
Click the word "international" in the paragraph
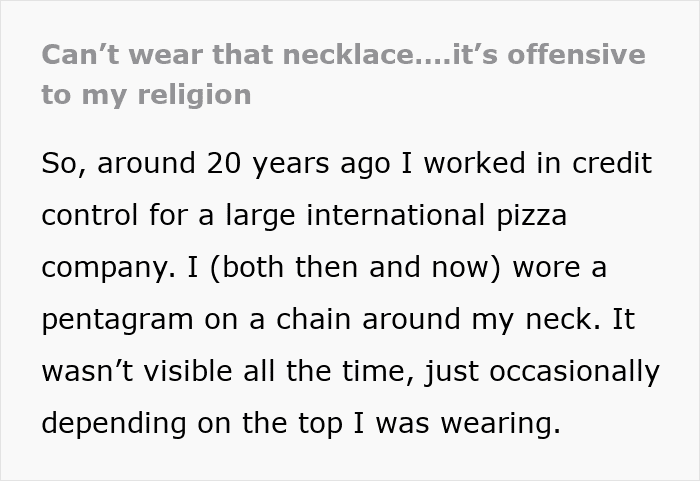[396, 215]
